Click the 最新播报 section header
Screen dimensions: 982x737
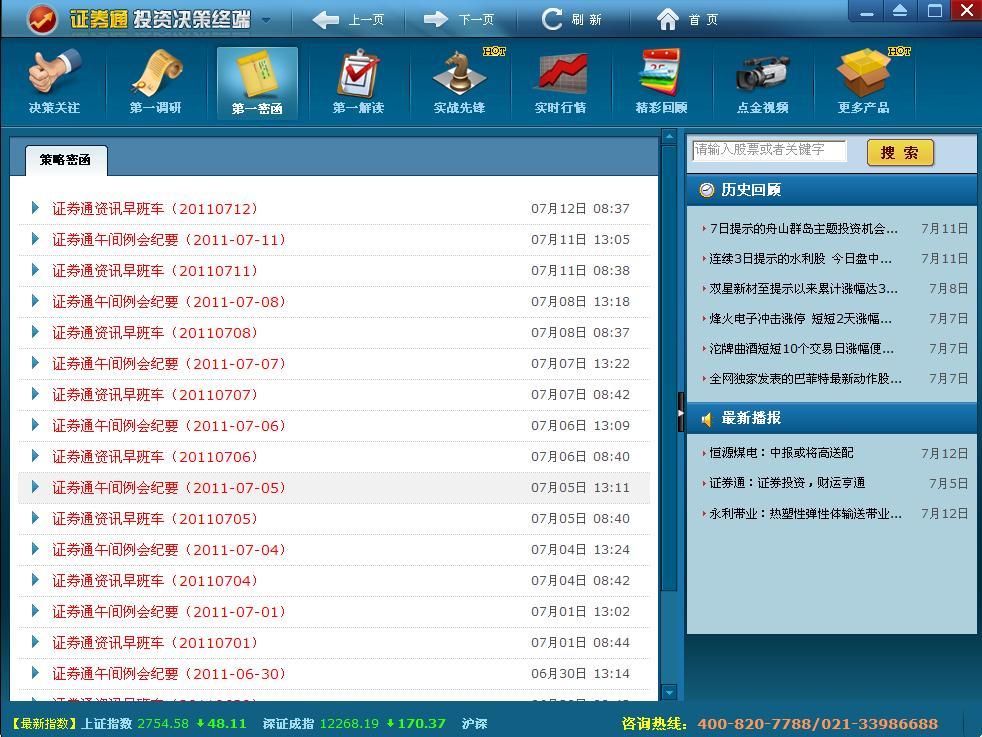[x=832, y=418]
